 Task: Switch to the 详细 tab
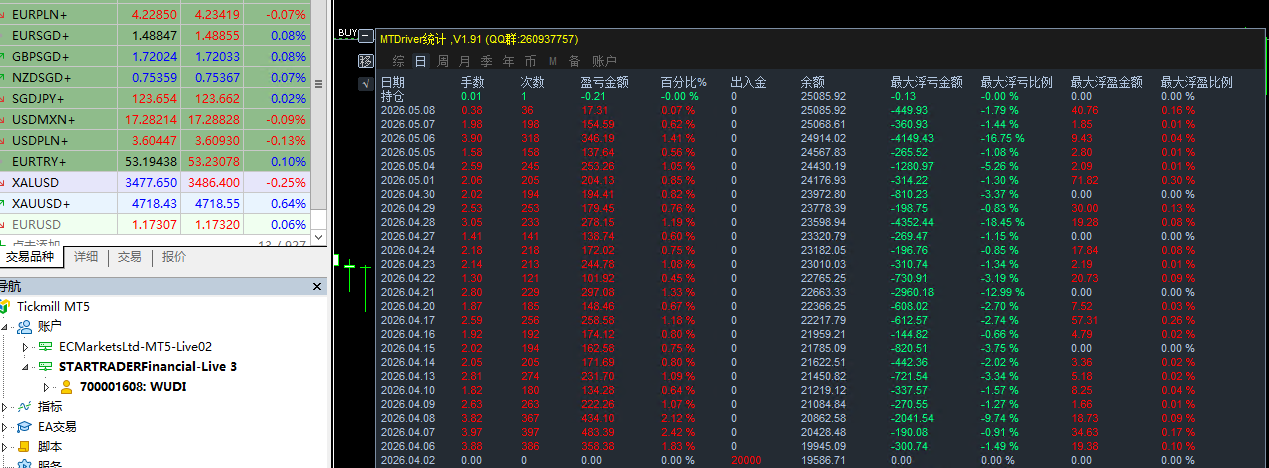tap(85, 257)
